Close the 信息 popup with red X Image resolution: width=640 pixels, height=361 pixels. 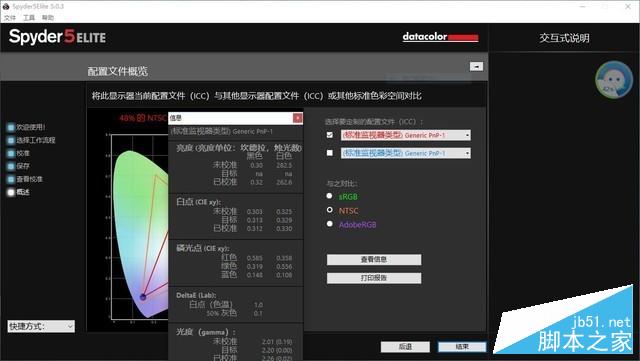tap(298, 118)
